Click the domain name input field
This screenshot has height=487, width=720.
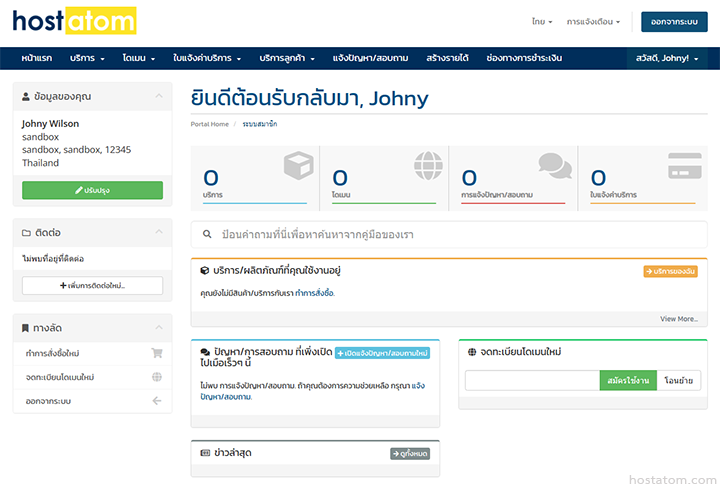point(532,380)
